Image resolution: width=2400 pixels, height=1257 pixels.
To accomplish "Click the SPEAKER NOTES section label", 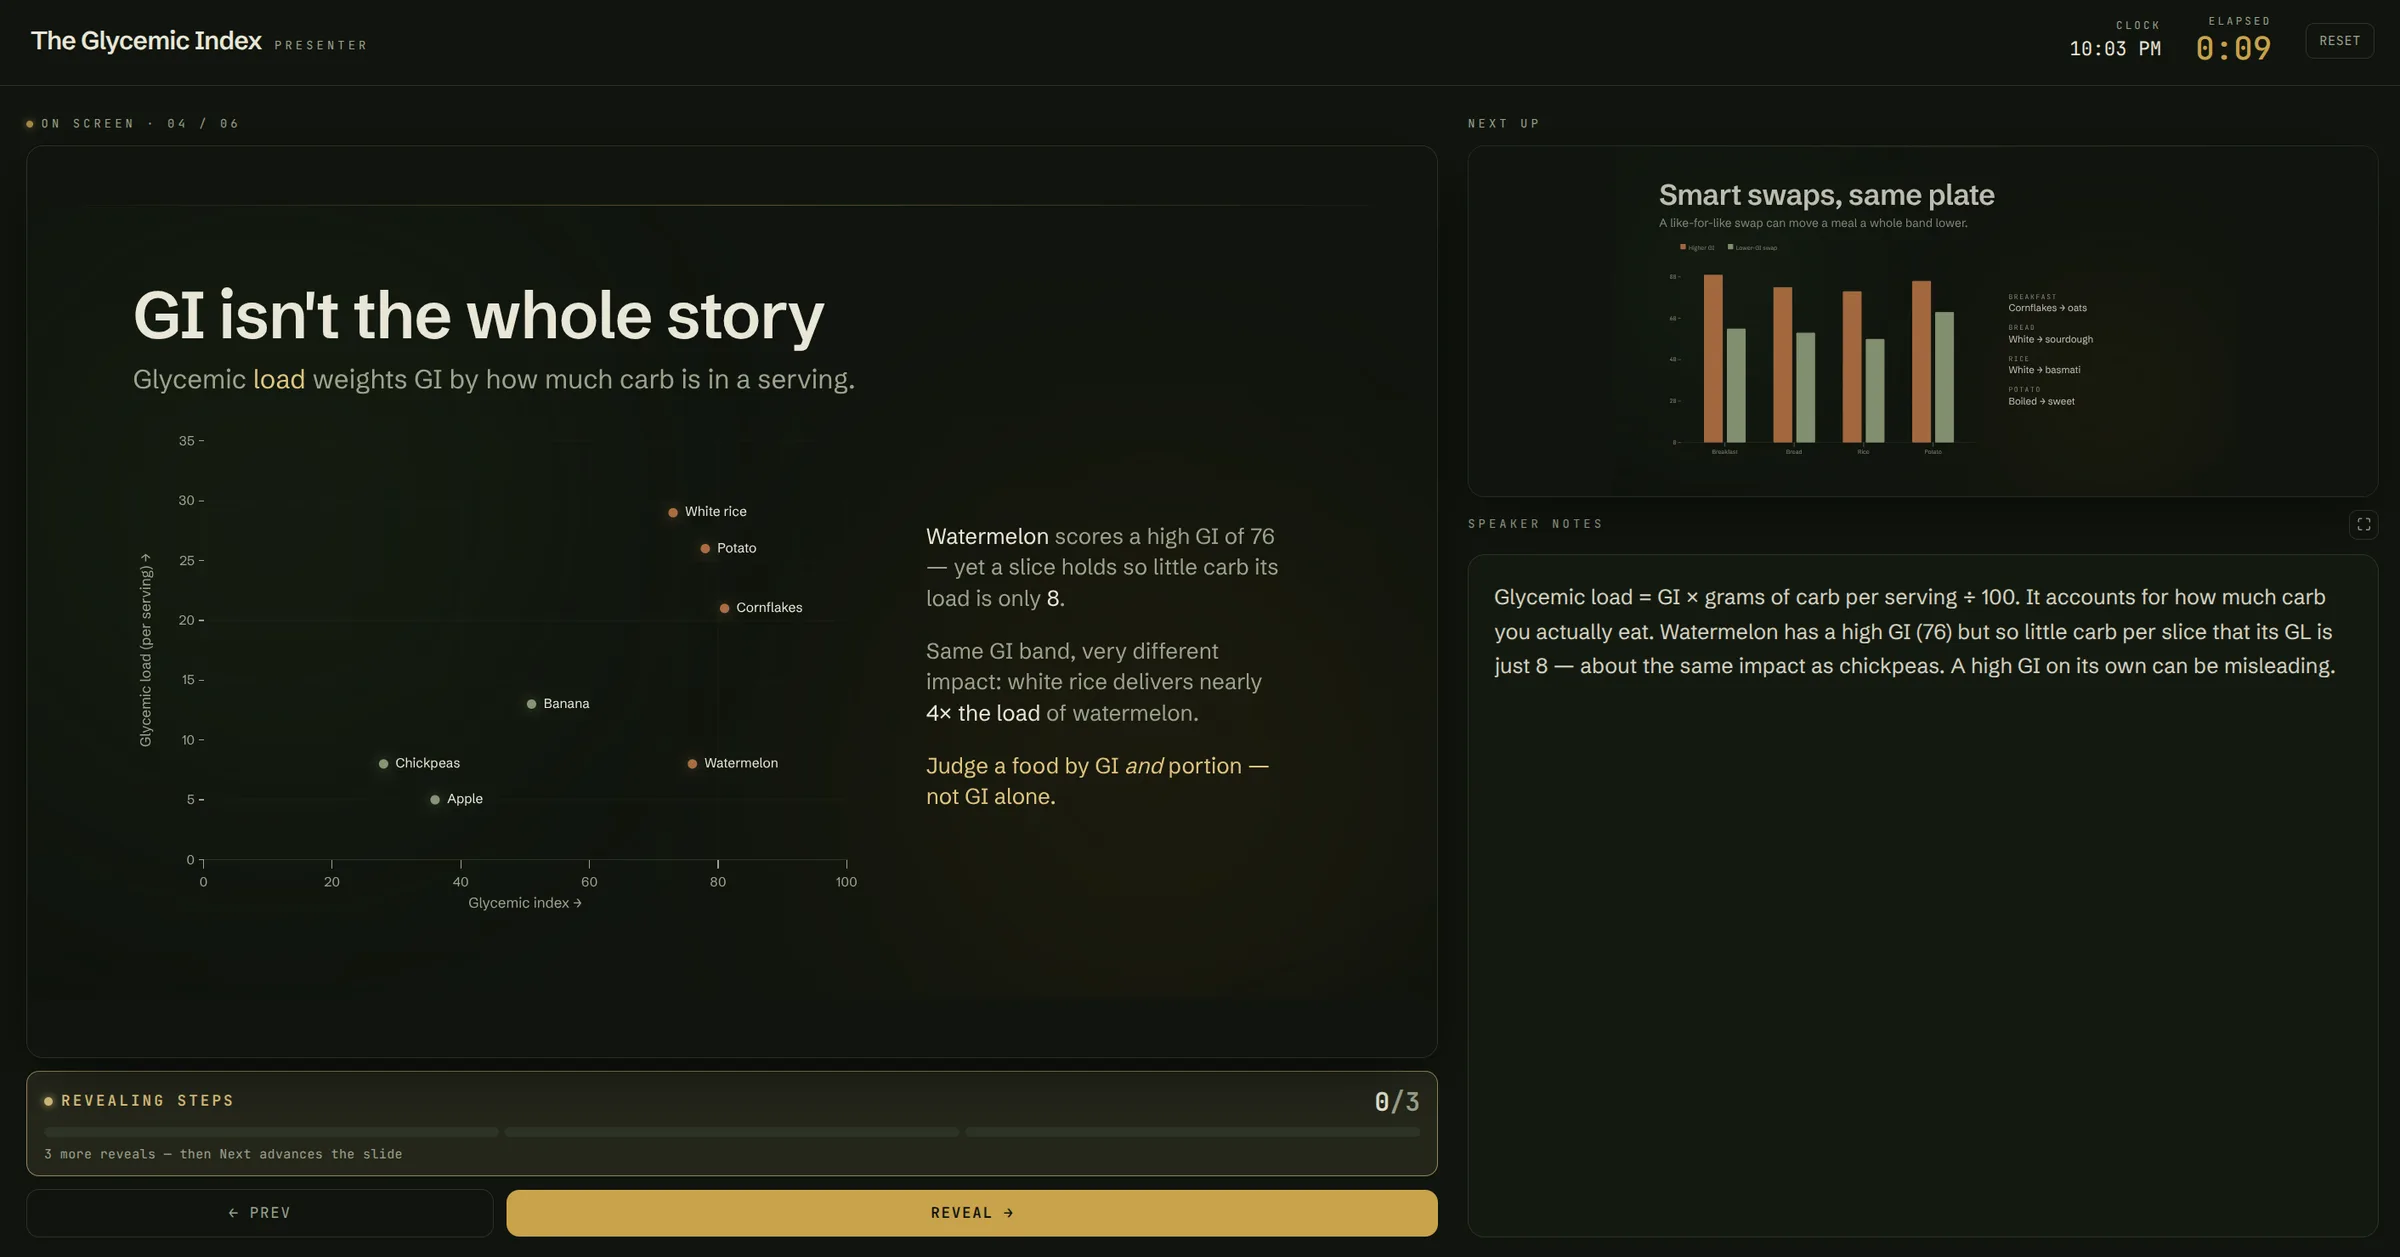I will pos(1535,524).
